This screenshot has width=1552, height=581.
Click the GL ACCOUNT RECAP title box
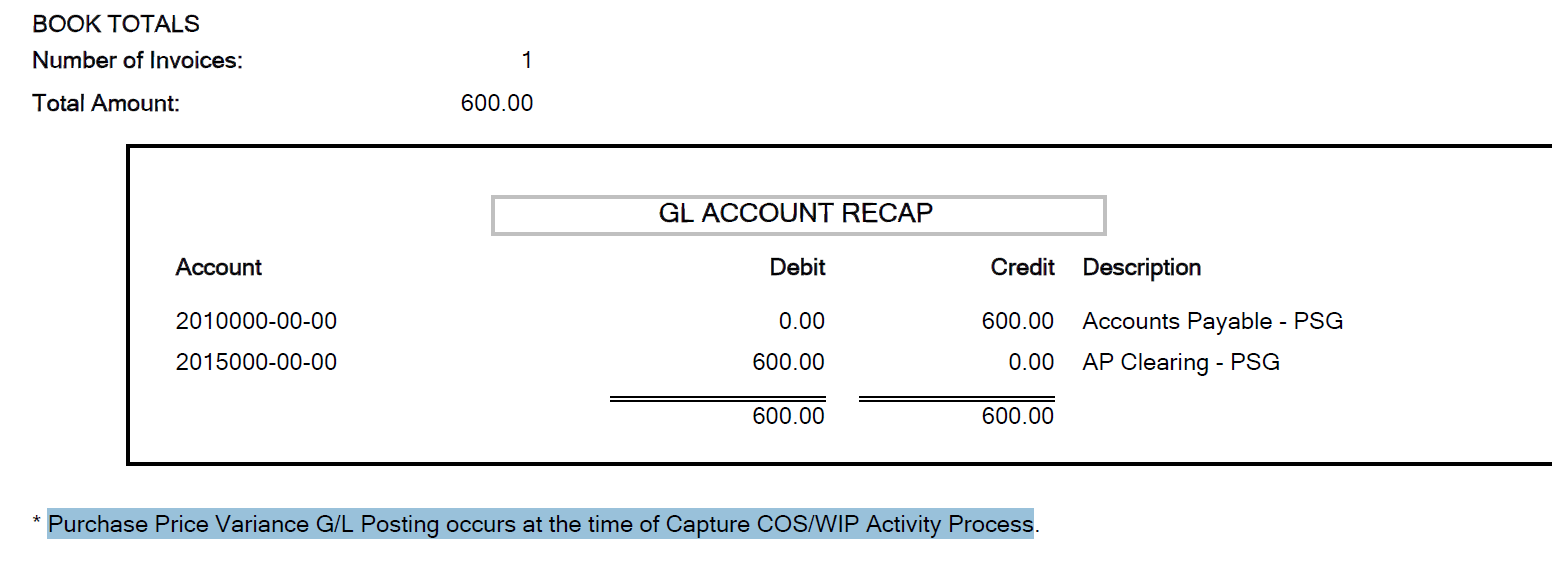click(798, 215)
